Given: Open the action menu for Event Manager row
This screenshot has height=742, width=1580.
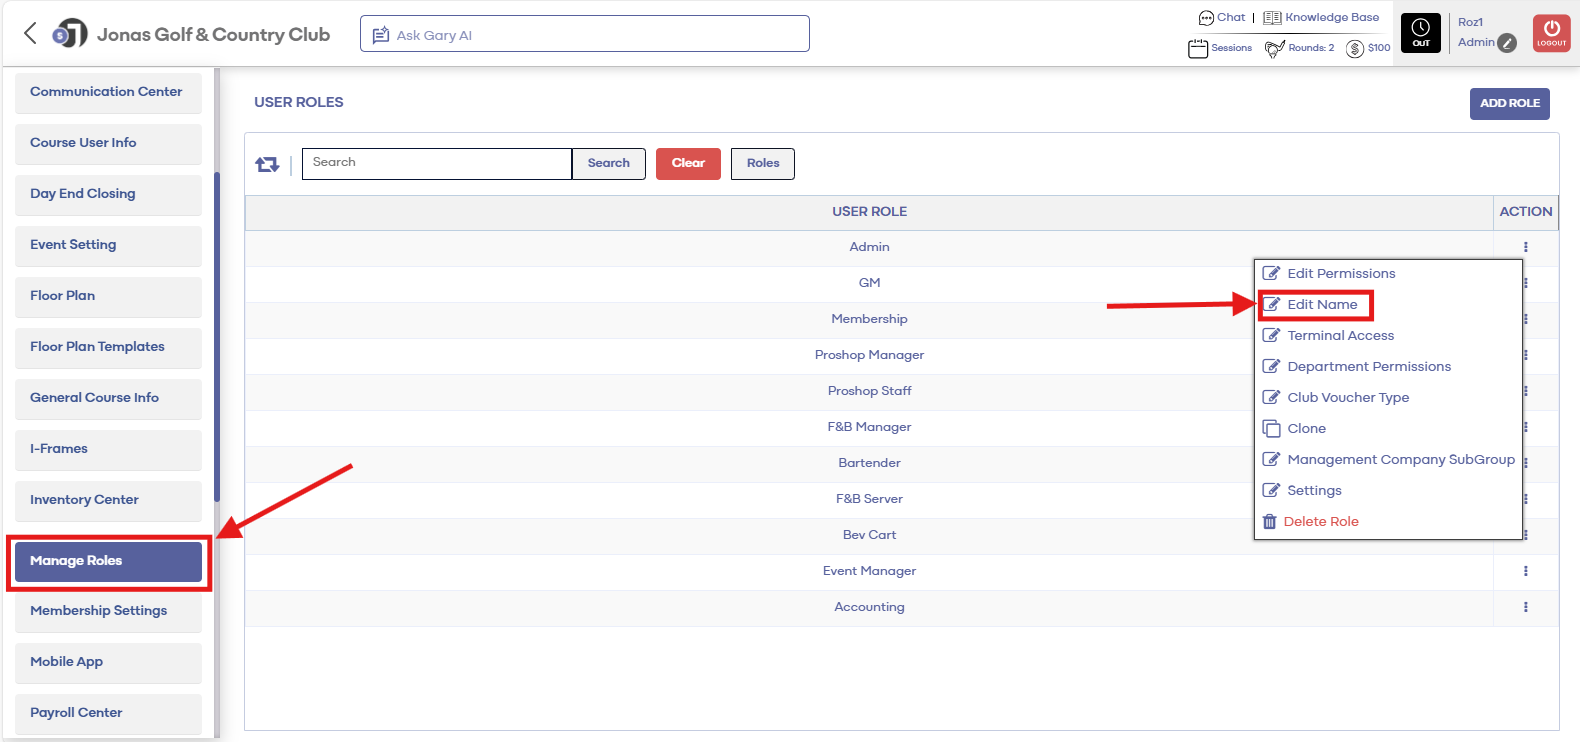Looking at the screenshot, I should [1526, 571].
